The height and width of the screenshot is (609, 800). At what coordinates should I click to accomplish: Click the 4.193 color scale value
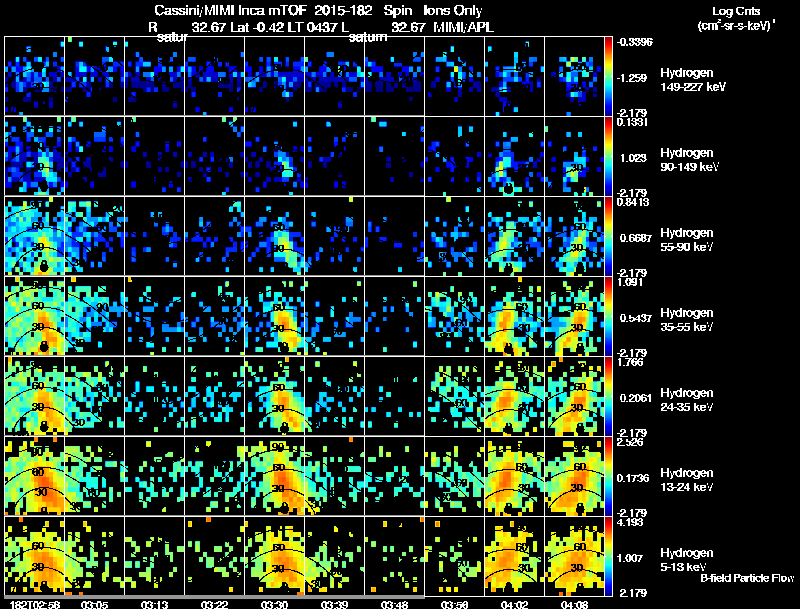tap(630, 522)
